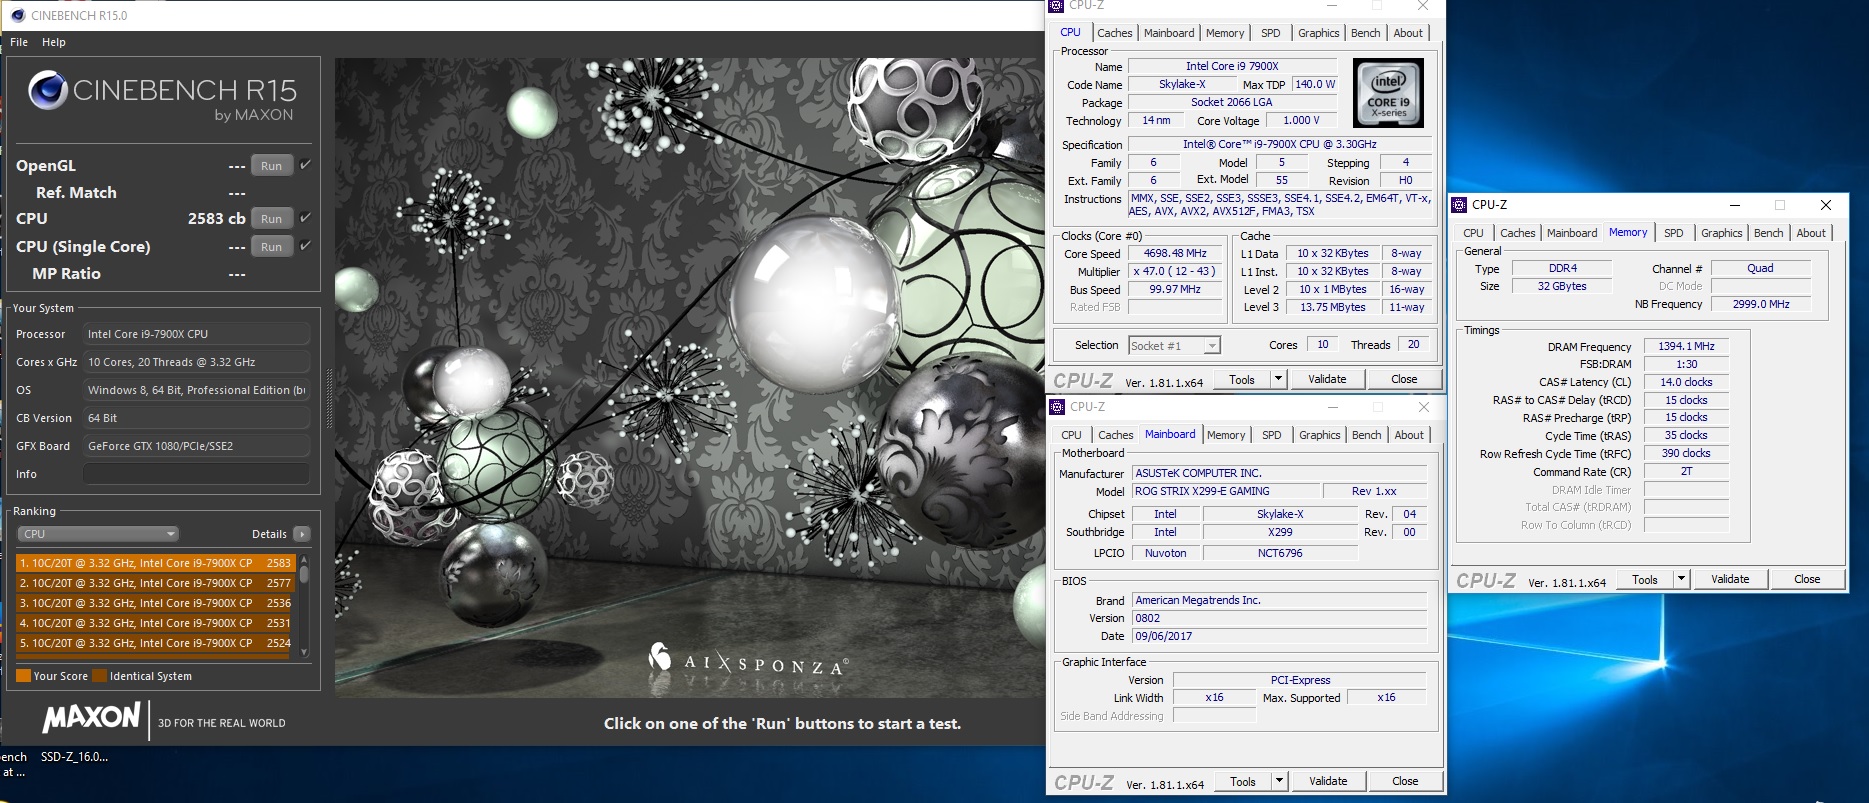Click the Identical System legend swatch
Viewport: 1869px width, 803px height.
point(99,676)
